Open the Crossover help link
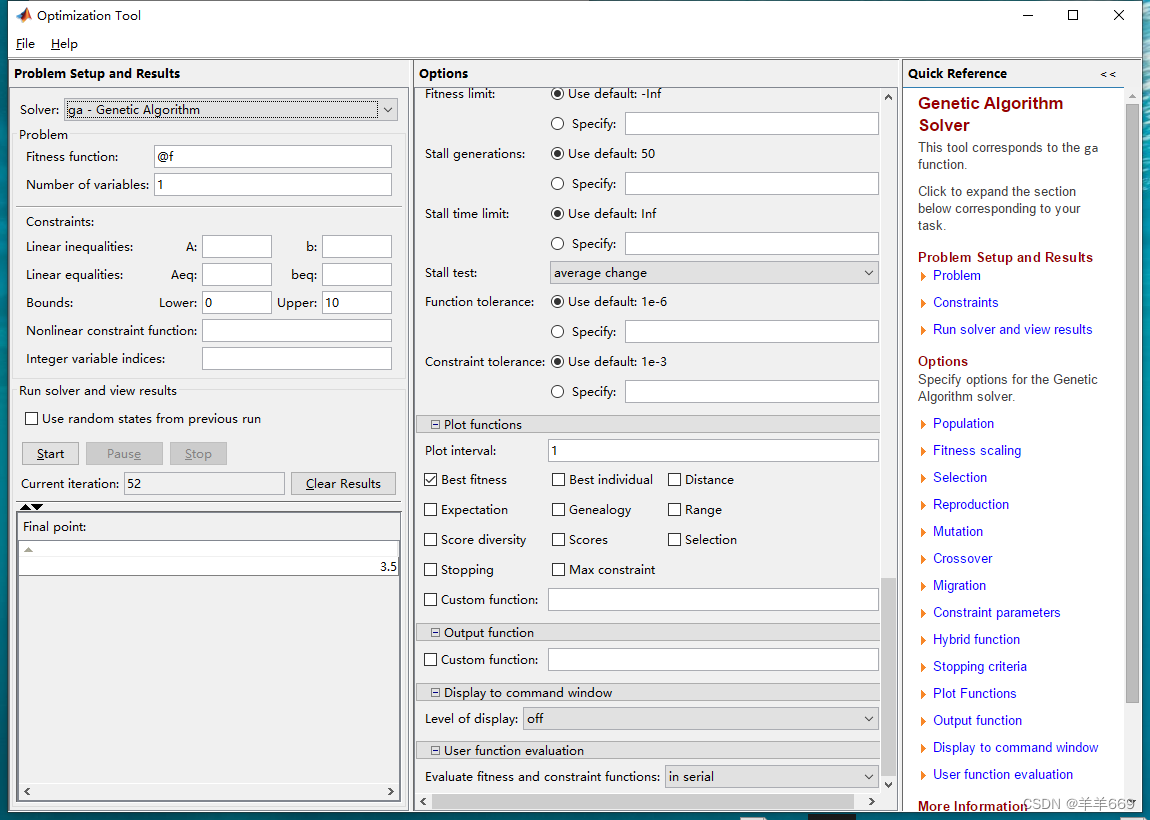Screen dimensions: 1150x820 pos(962,559)
